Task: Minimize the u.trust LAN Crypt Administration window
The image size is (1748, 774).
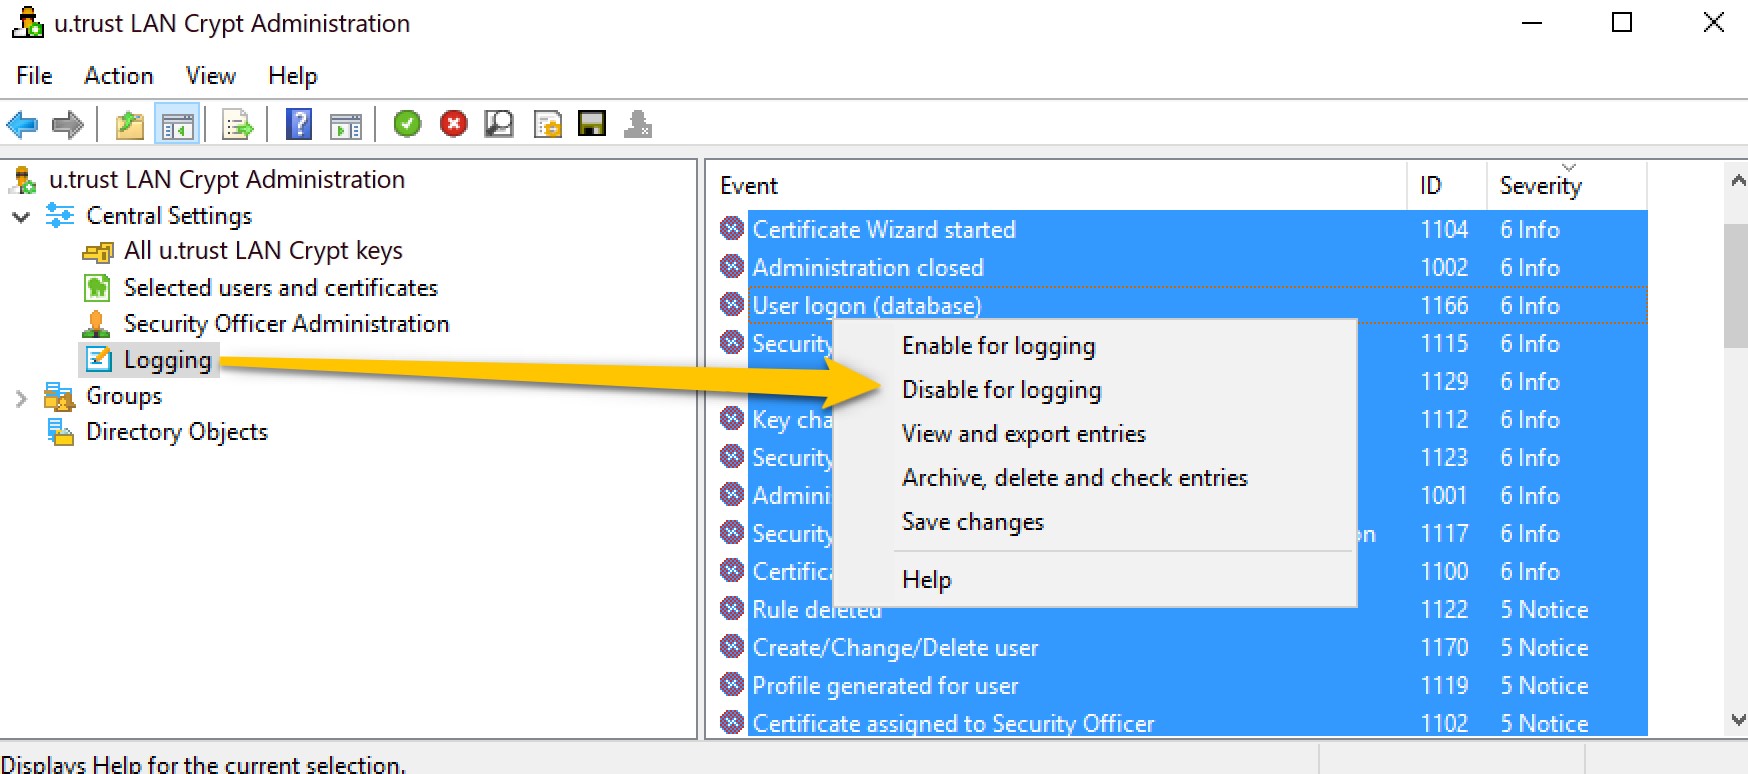Action: coord(1531,23)
